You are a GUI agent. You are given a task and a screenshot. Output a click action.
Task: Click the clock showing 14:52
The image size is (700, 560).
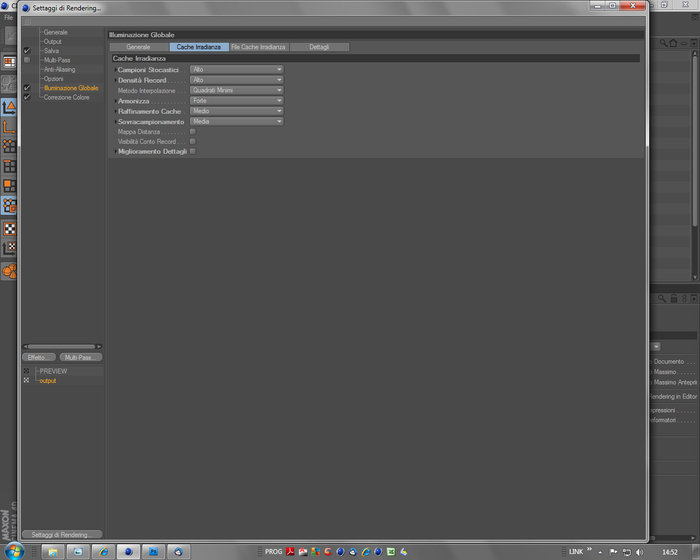670,552
